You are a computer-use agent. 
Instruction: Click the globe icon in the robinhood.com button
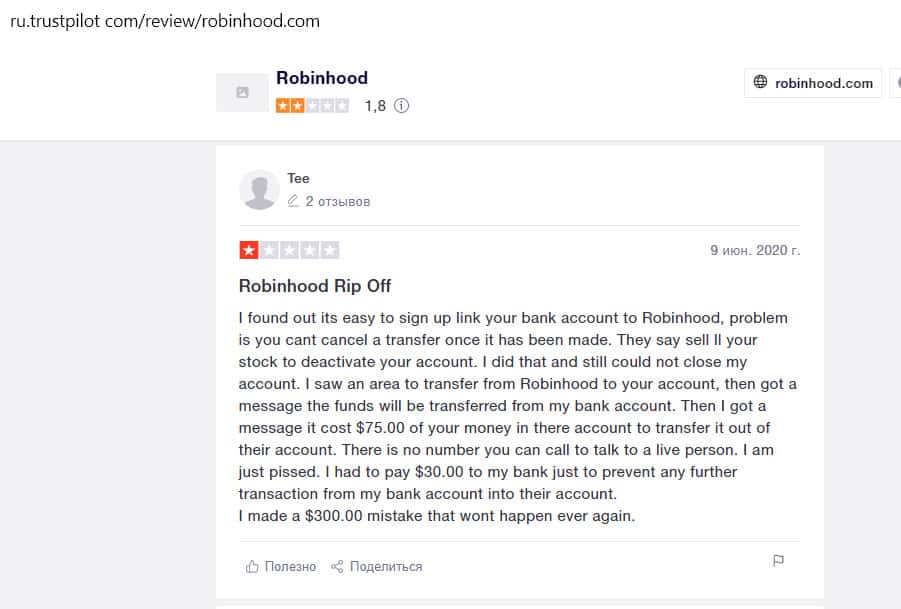(x=760, y=83)
